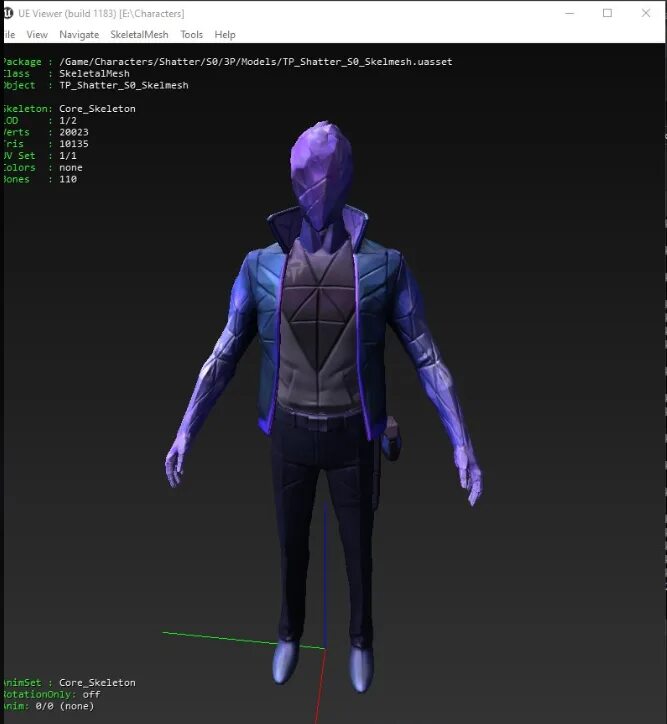Minimize the UE Viewer window

[x=570, y=13]
